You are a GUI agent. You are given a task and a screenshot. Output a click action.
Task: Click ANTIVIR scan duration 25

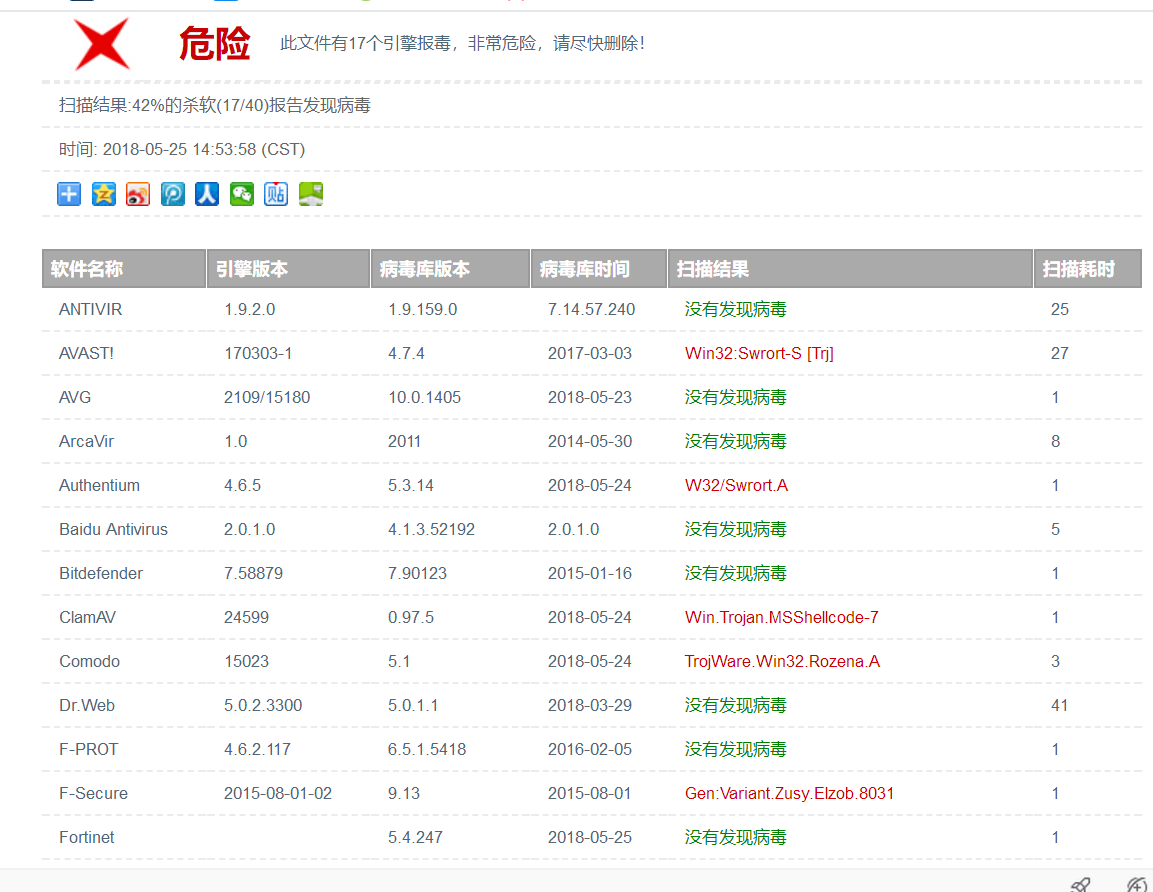1060,310
